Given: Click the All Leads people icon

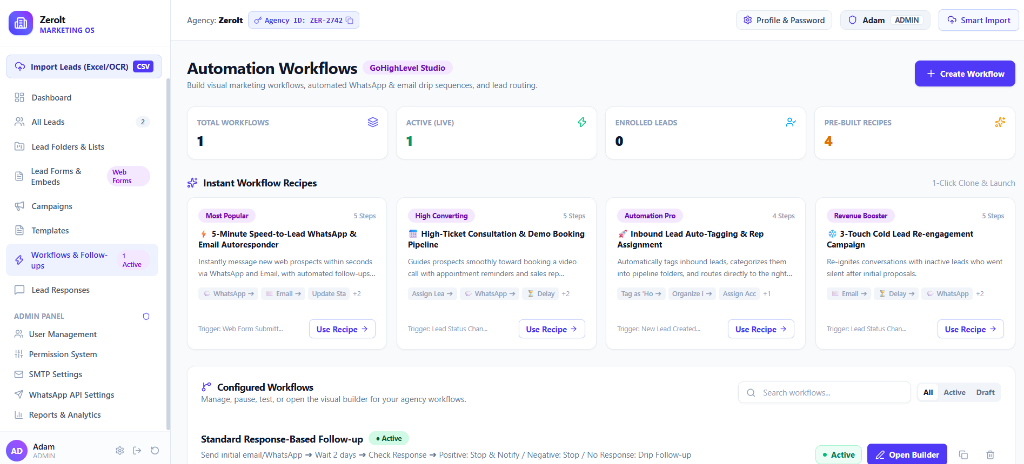Looking at the screenshot, I should click(20, 122).
